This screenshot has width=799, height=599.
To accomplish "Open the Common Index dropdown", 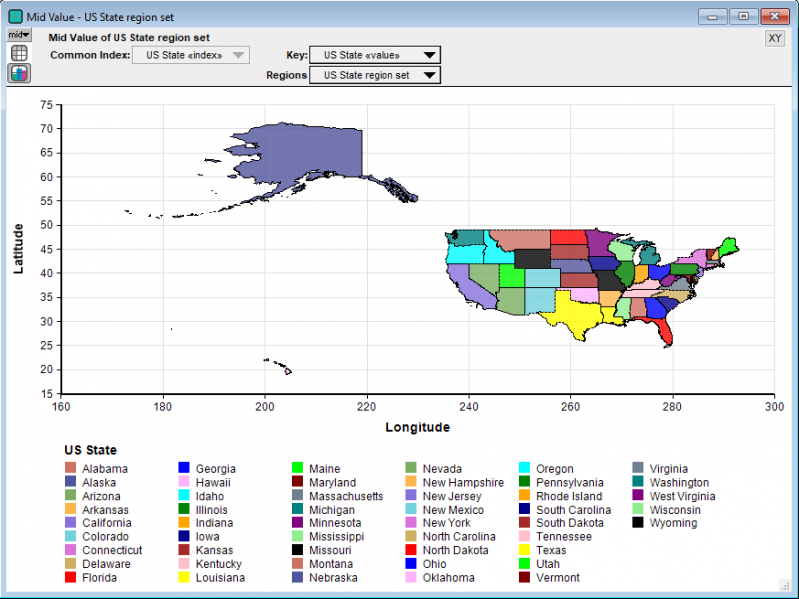I will click(191, 55).
